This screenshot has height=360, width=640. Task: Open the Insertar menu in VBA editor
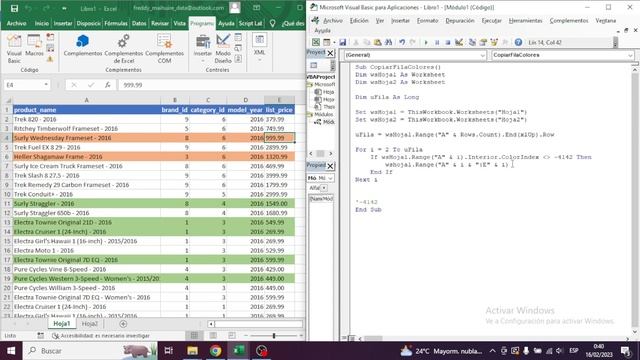[400, 20]
